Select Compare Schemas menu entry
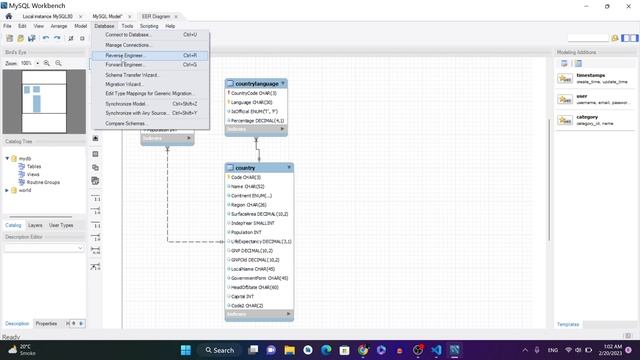Viewport: 640px width, 360px height. [150, 124]
